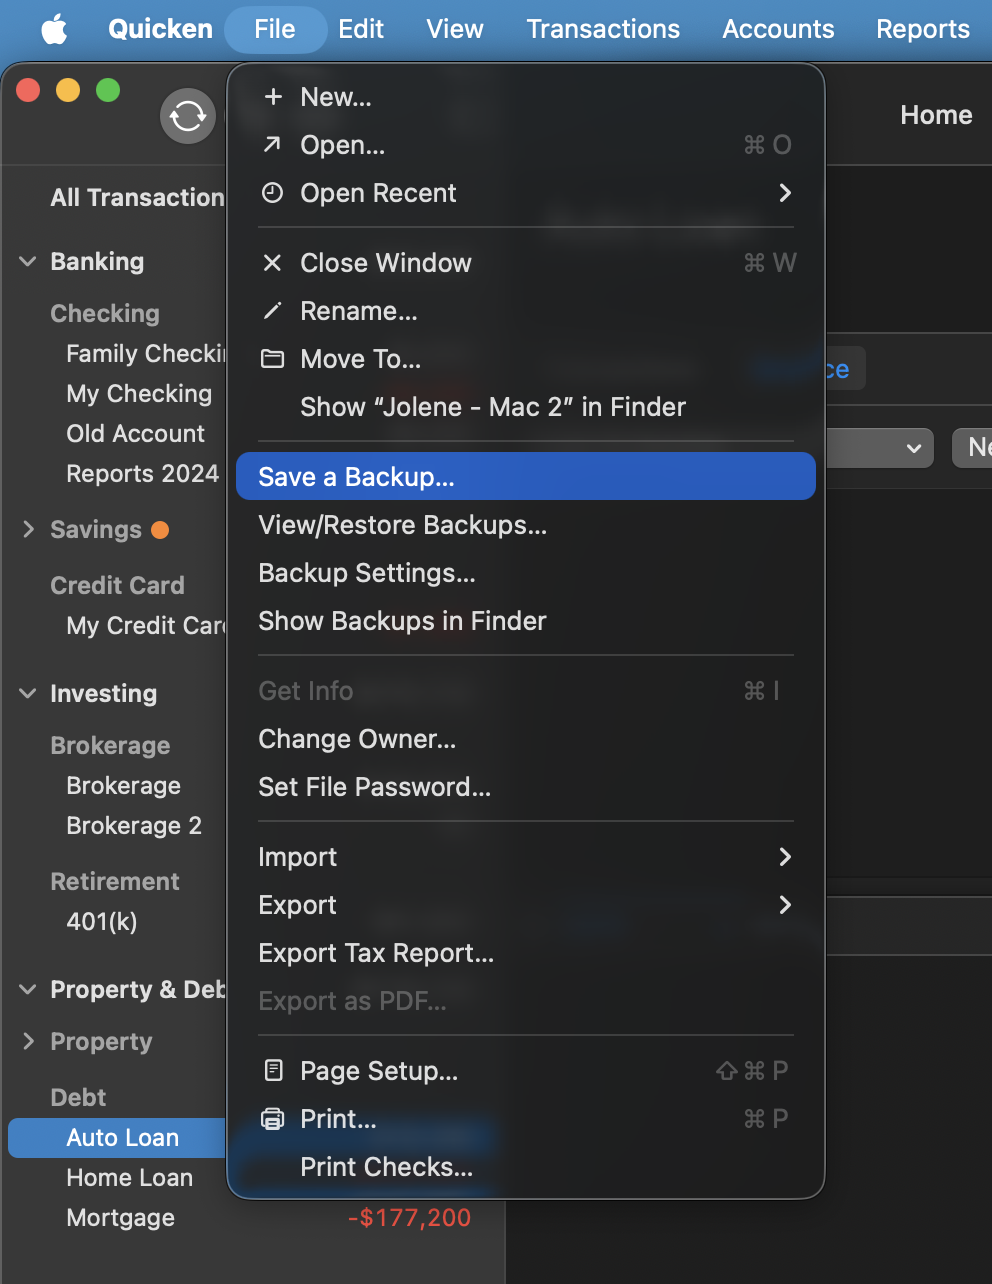Open the Apple menu
The height and width of the screenshot is (1284, 992).
coord(55,29)
